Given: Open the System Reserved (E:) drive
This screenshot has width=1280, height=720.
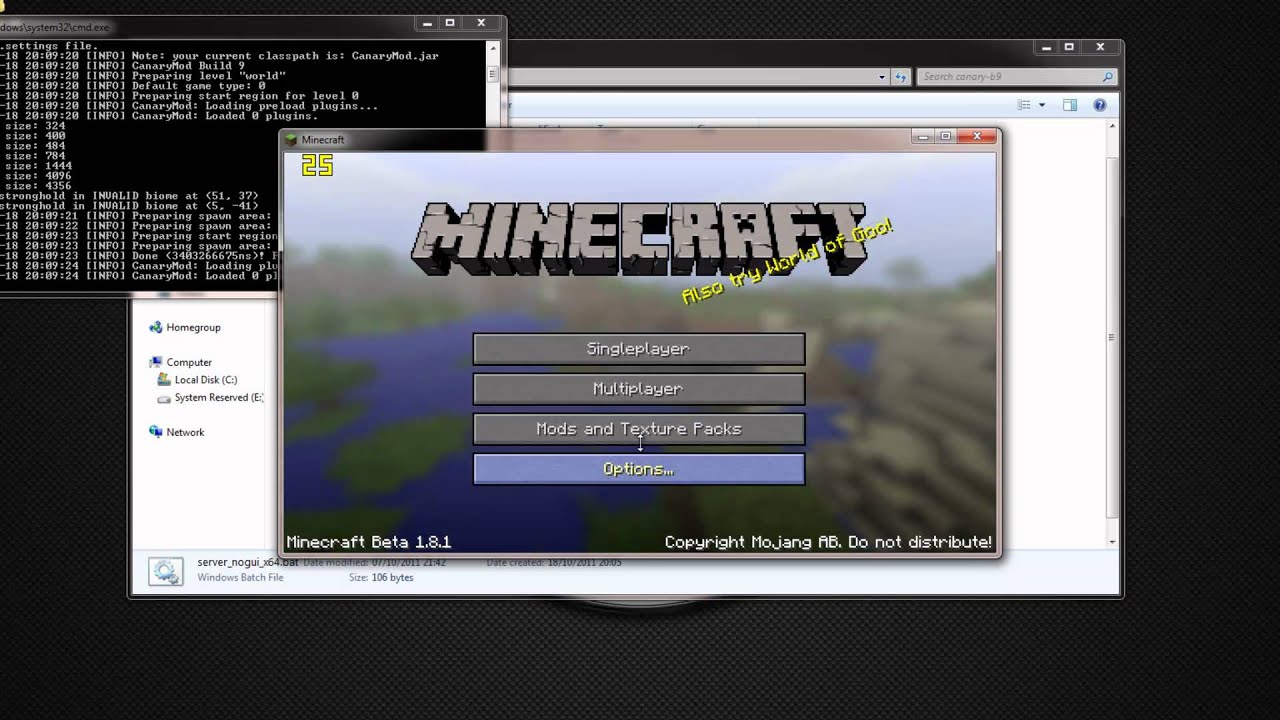Looking at the screenshot, I should point(219,398).
